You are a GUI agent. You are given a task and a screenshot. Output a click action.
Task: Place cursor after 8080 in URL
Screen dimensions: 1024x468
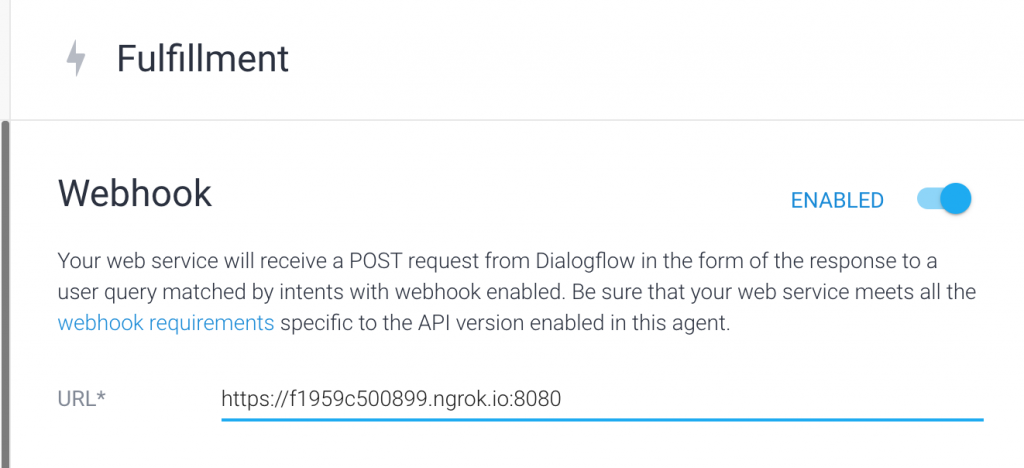(563, 398)
